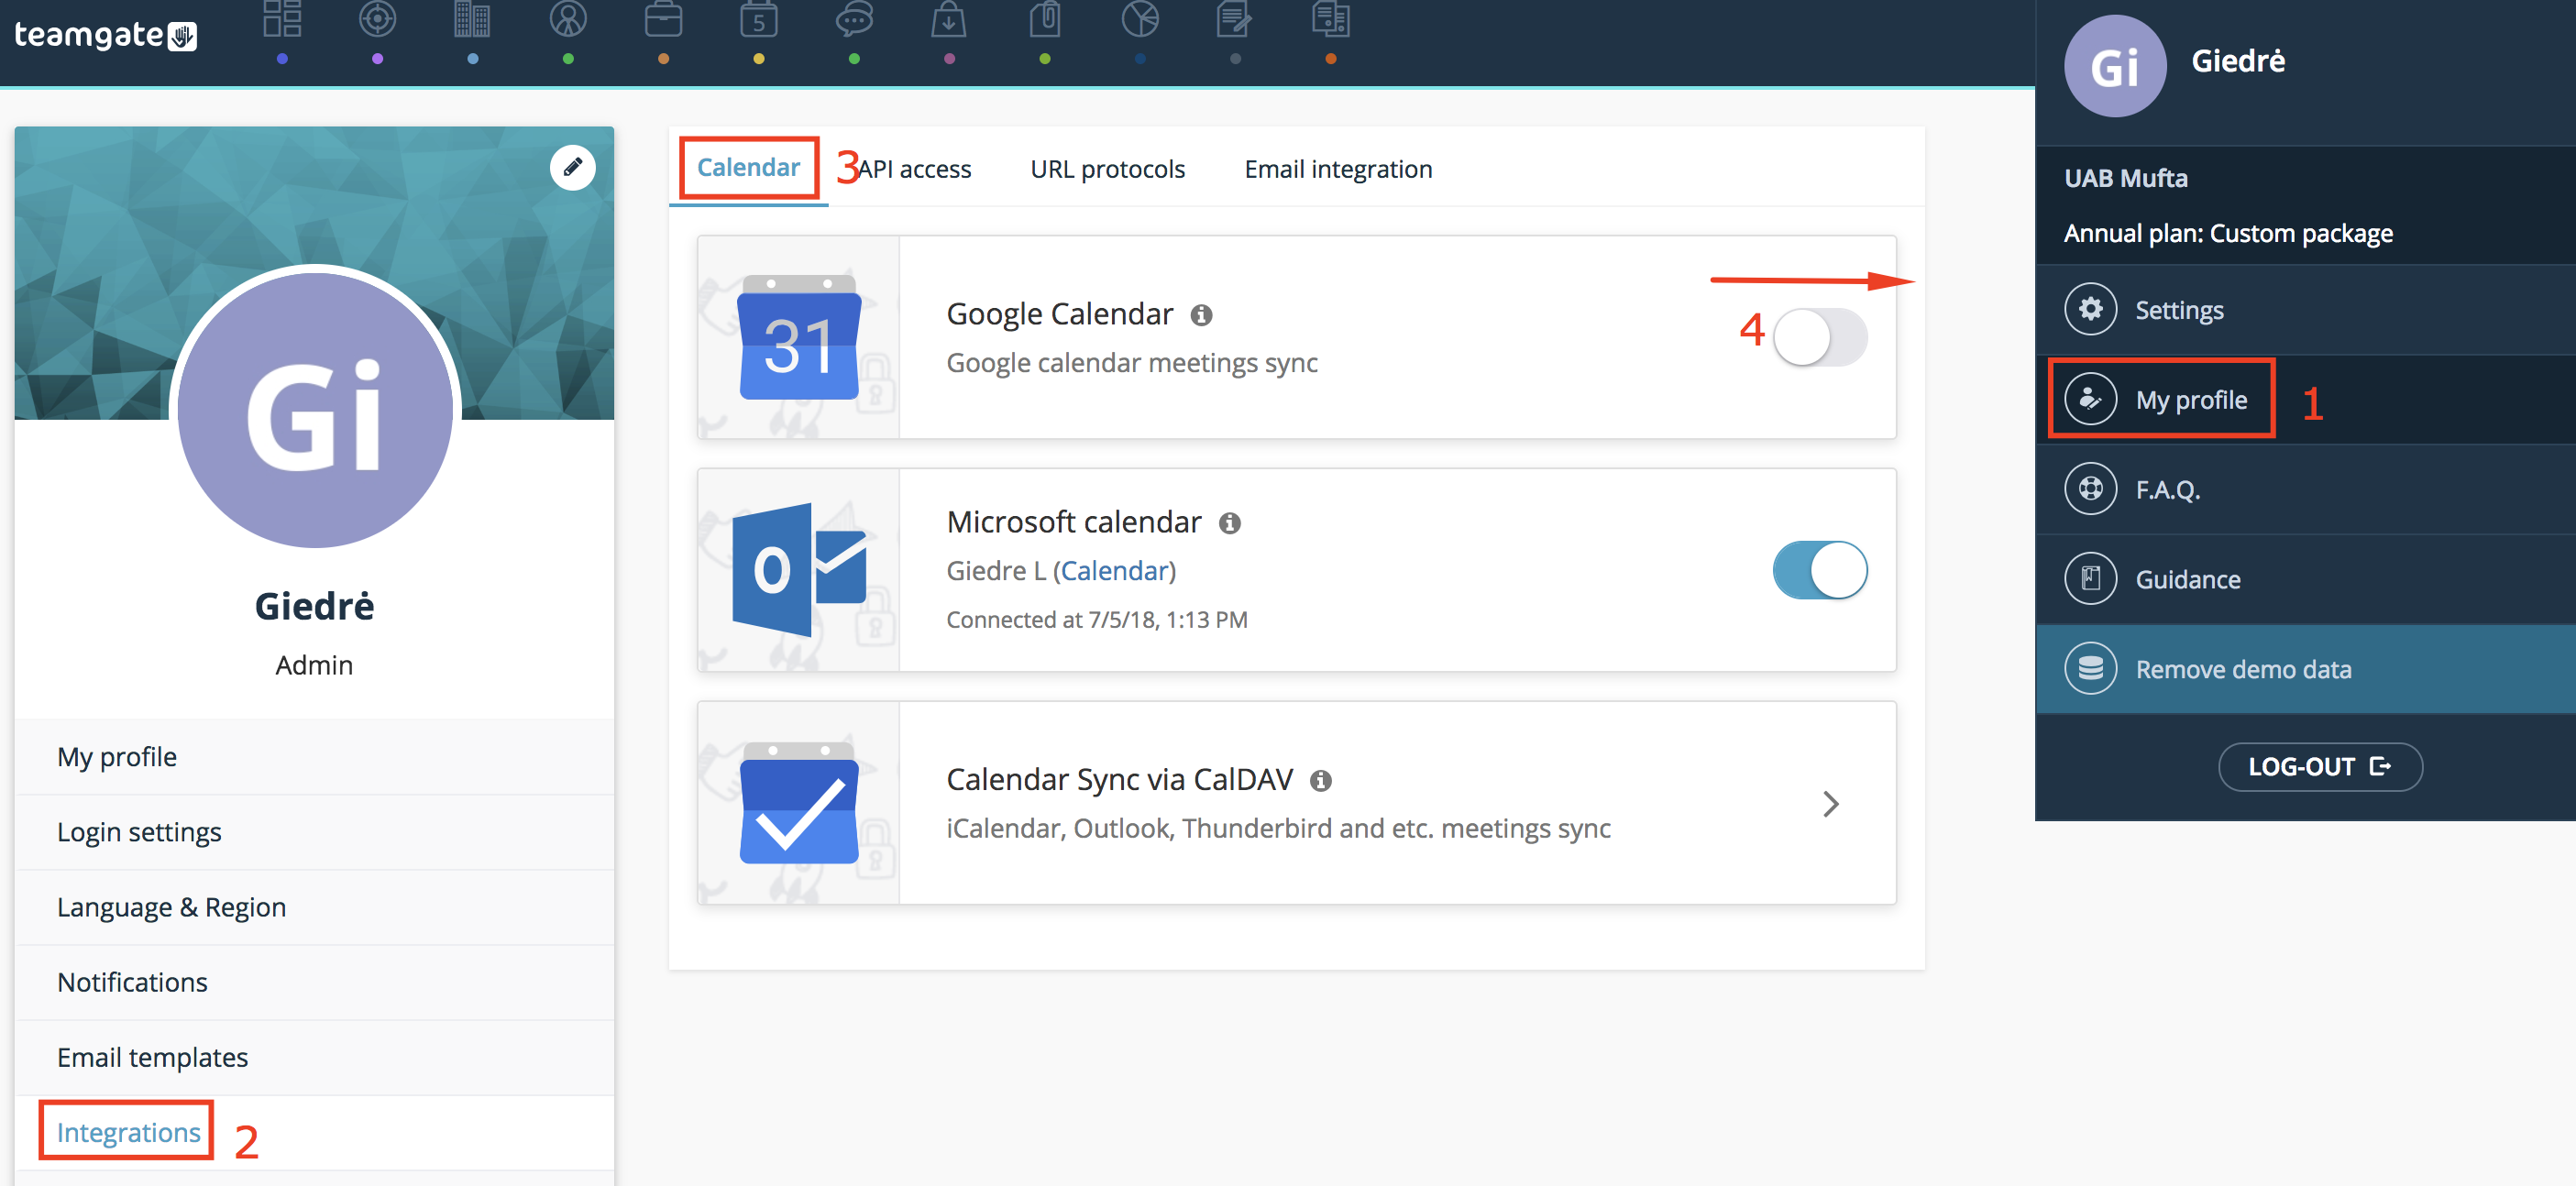Open Settings from user menu
This screenshot has width=2576, height=1186.
tap(2305, 310)
